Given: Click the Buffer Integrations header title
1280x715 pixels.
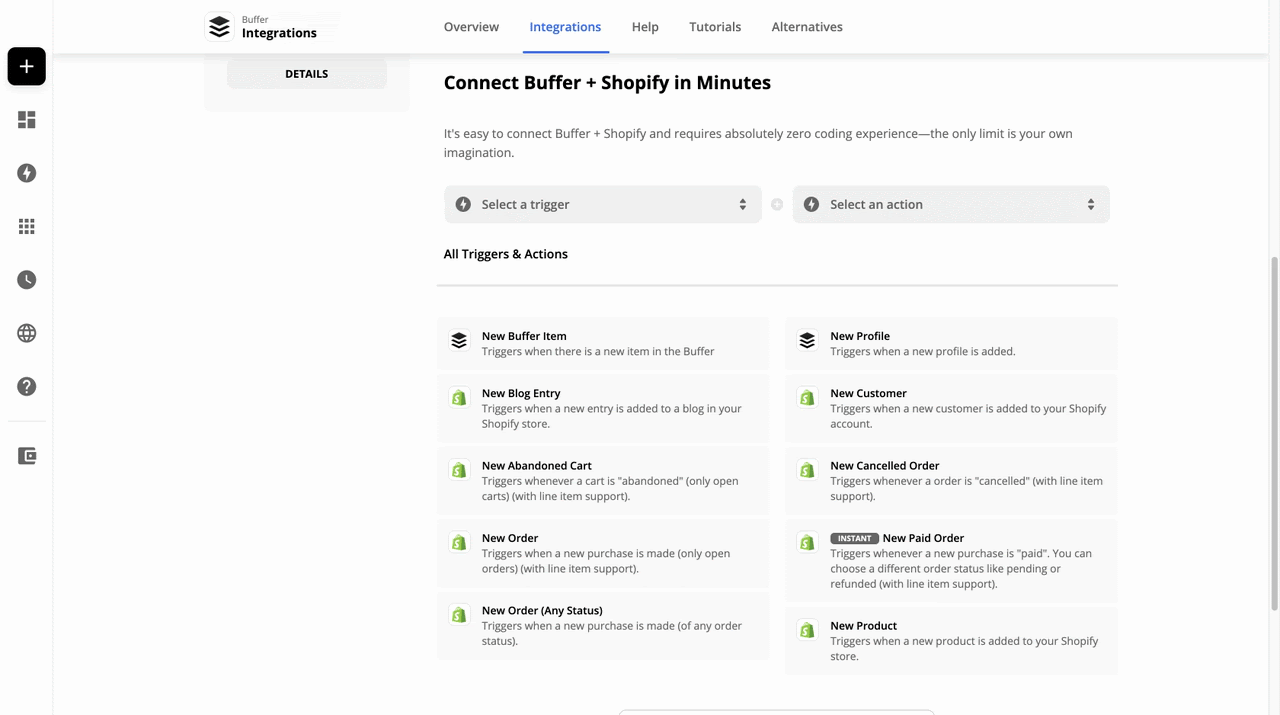Looking at the screenshot, I should point(279,27).
